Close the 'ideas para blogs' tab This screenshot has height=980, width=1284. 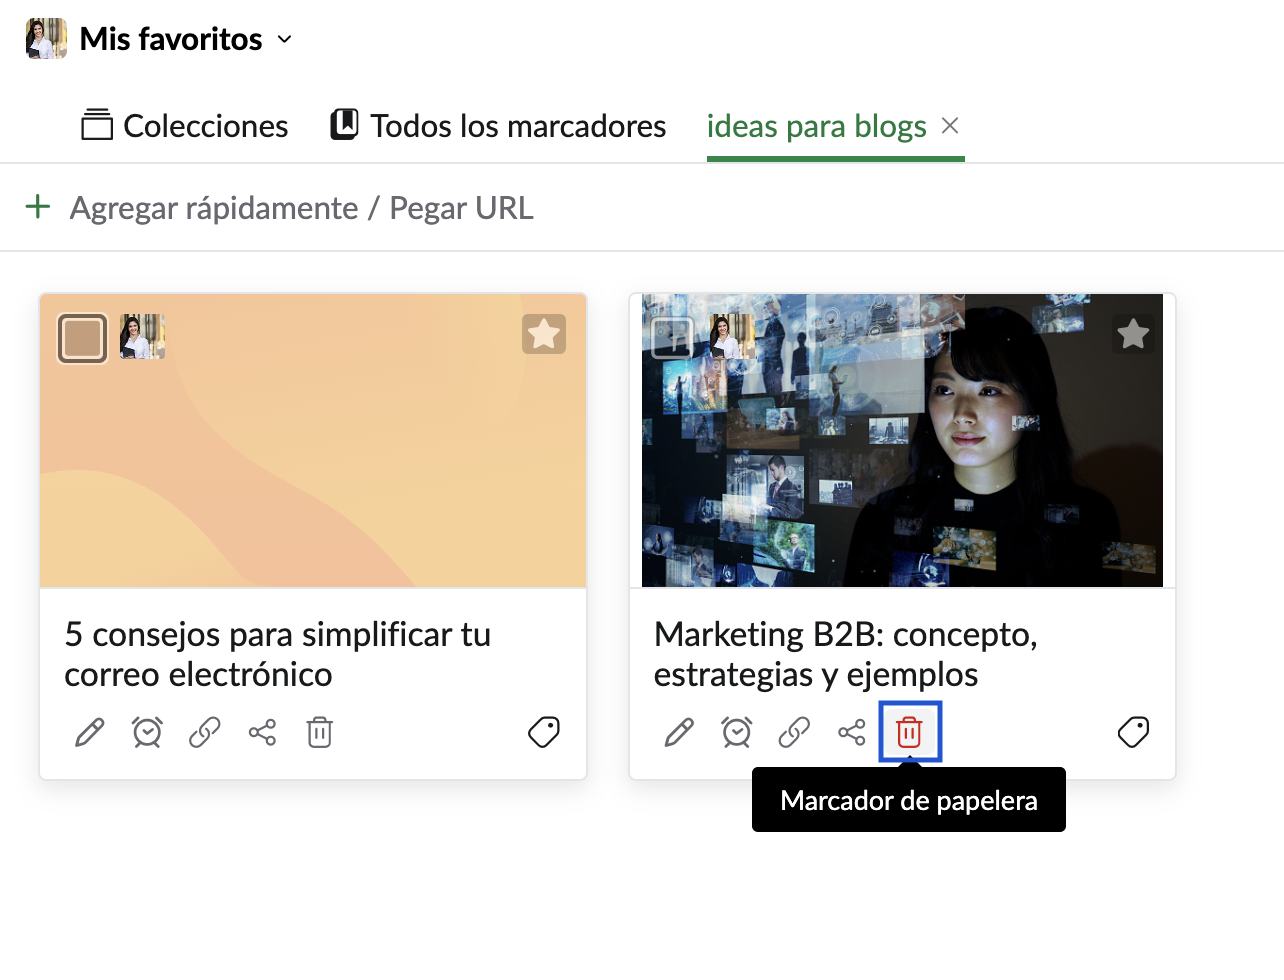(950, 125)
